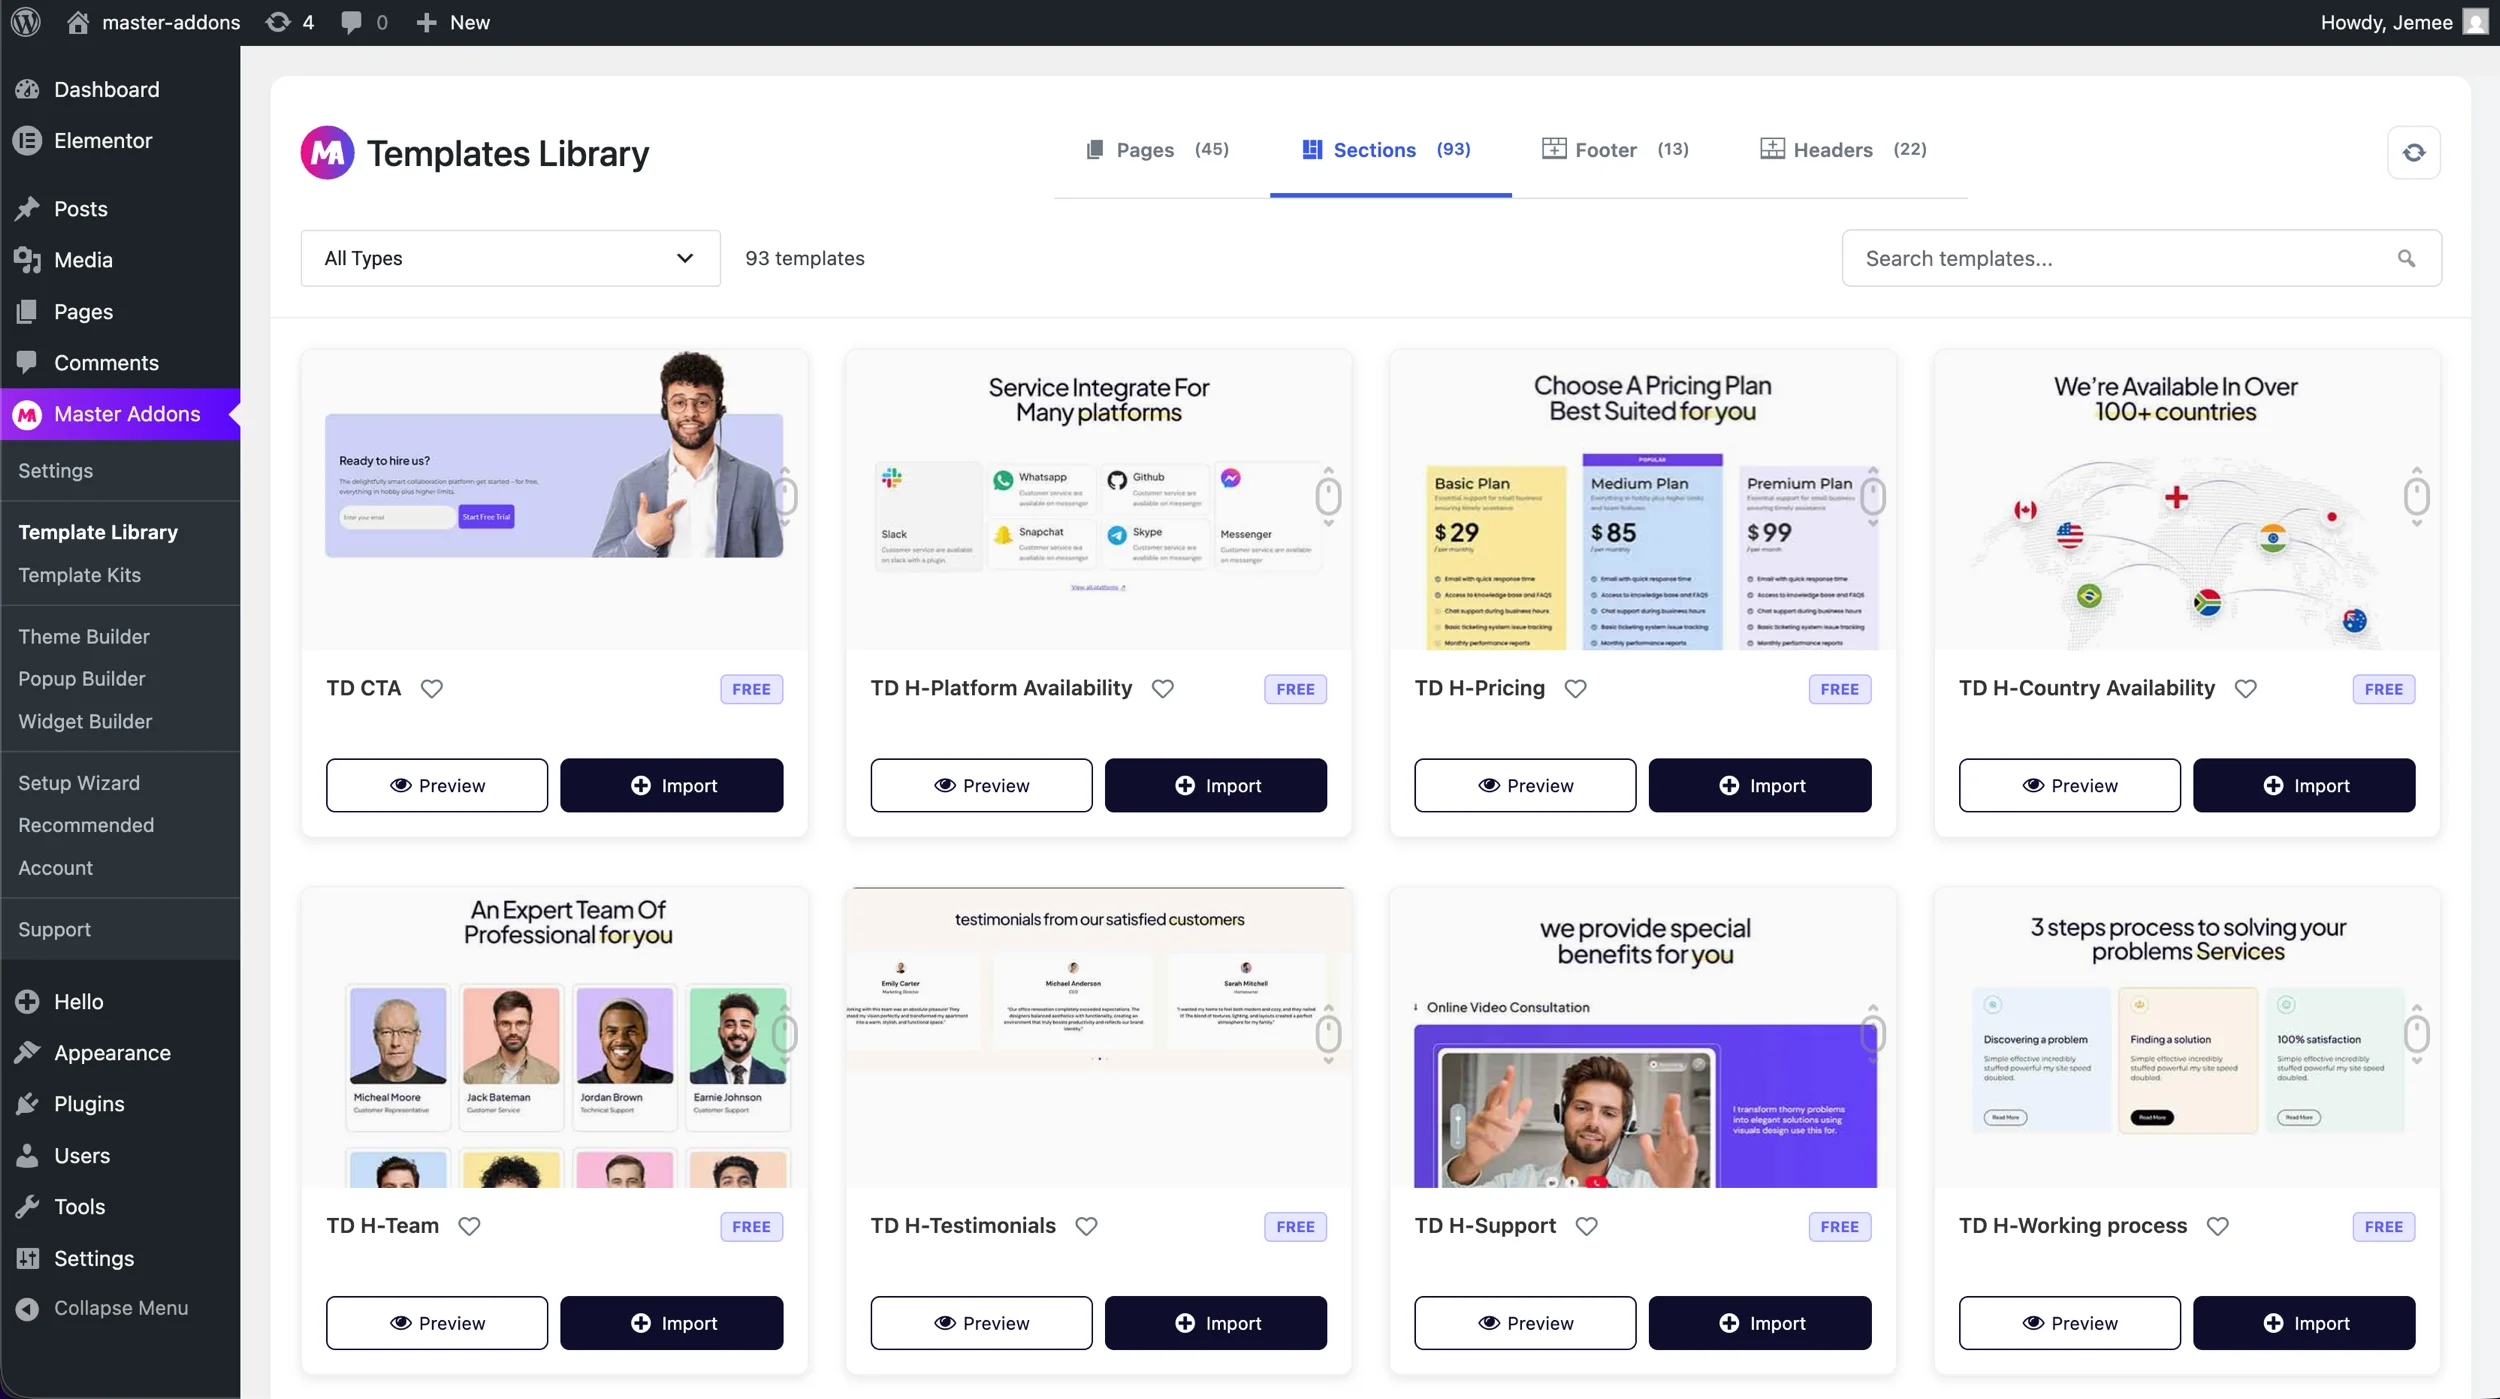Open the Recommended page
This screenshot has height=1399, width=2500.
pyautogui.click(x=86, y=825)
